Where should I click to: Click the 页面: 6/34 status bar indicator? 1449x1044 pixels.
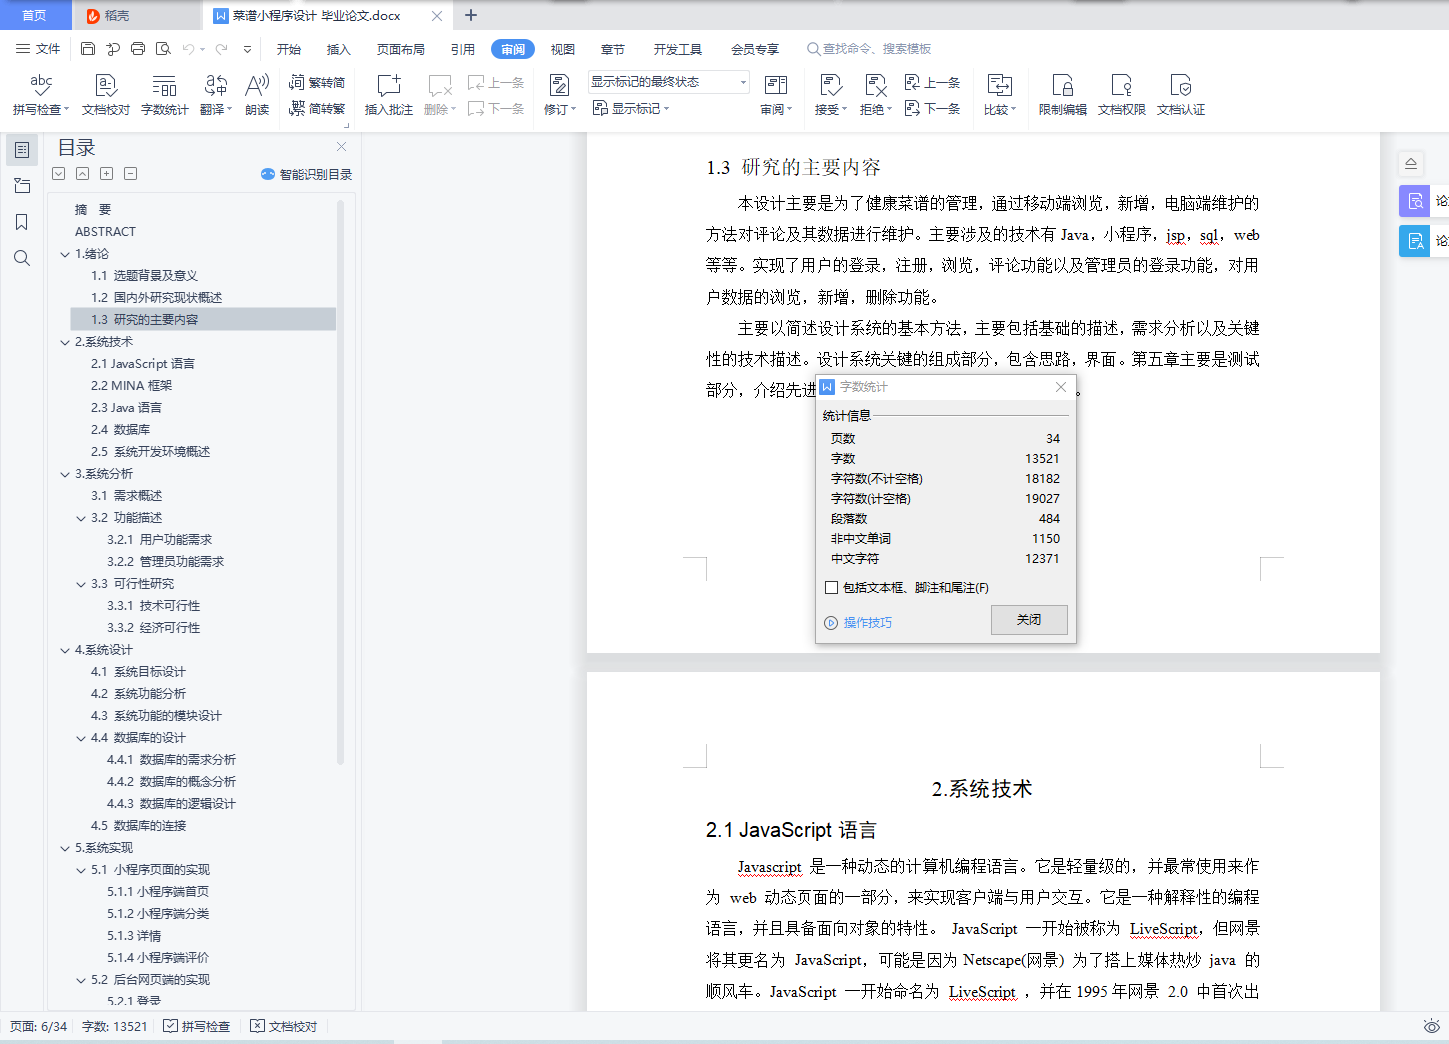[x=39, y=1026]
